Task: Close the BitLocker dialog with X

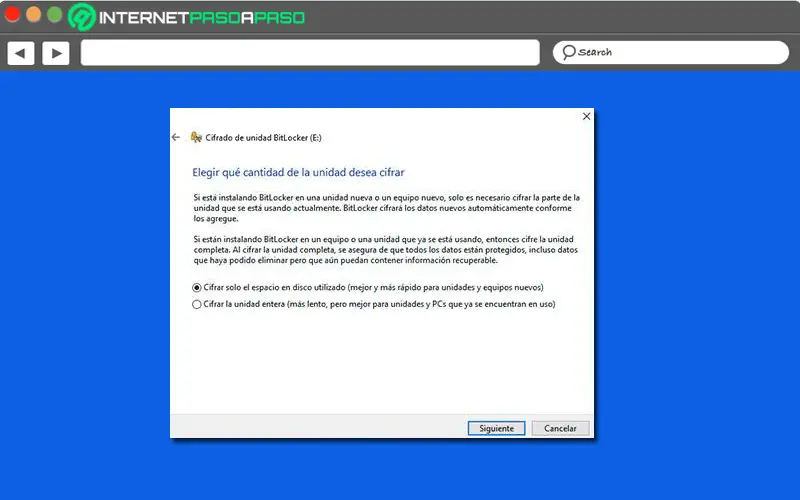Action: (x=587, y=116)
